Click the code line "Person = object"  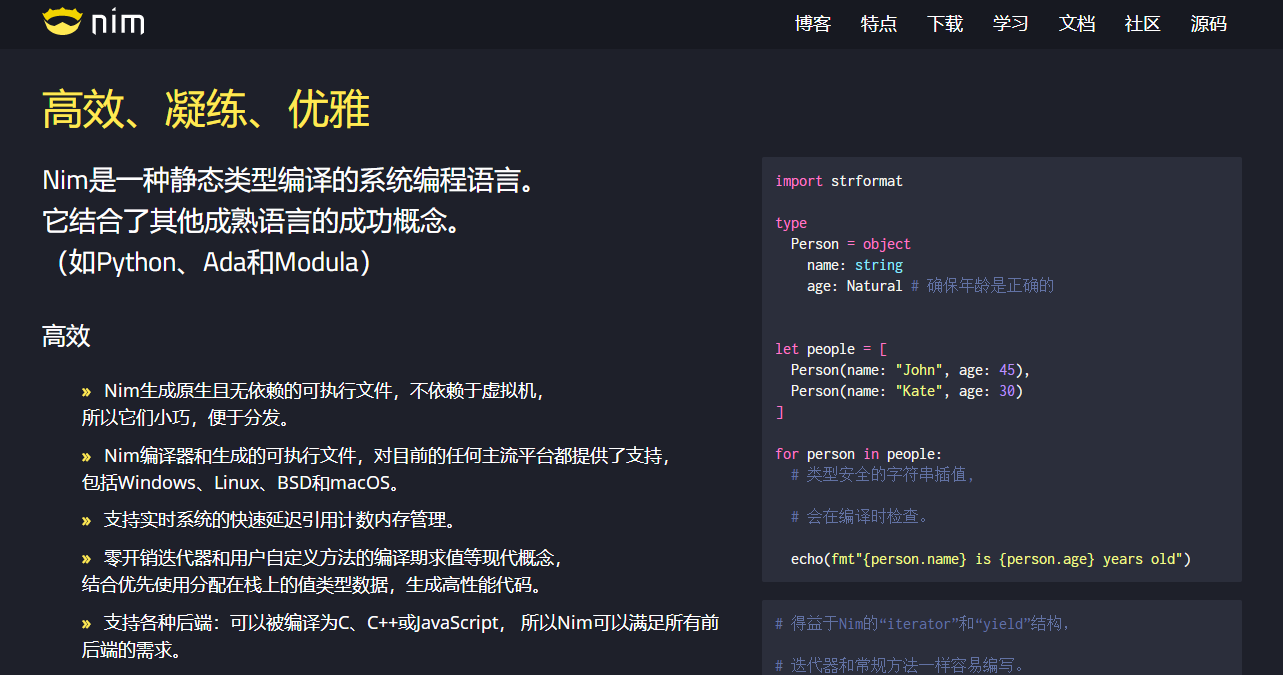coord(851,244)
